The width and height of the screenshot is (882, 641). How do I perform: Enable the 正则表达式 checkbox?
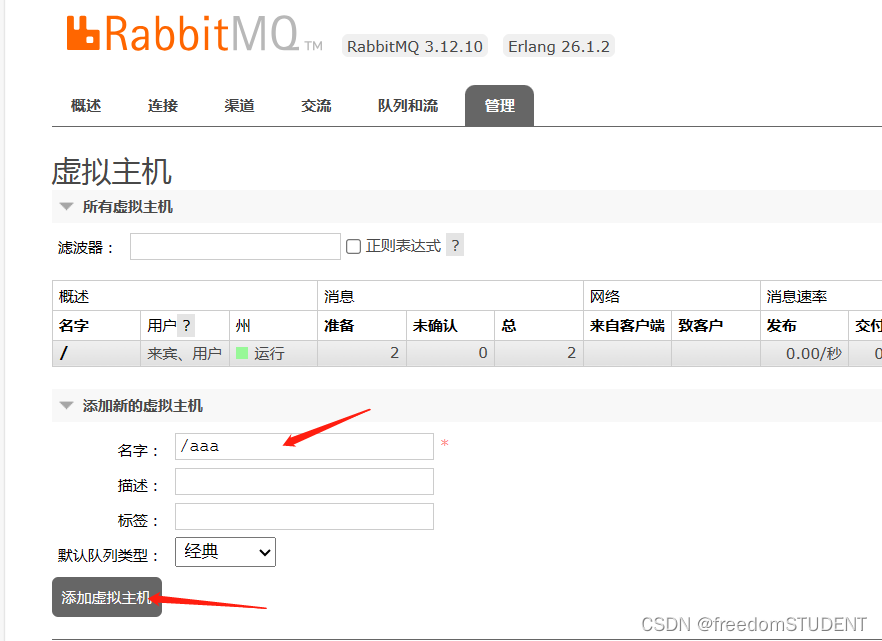(x=354, y=245)
